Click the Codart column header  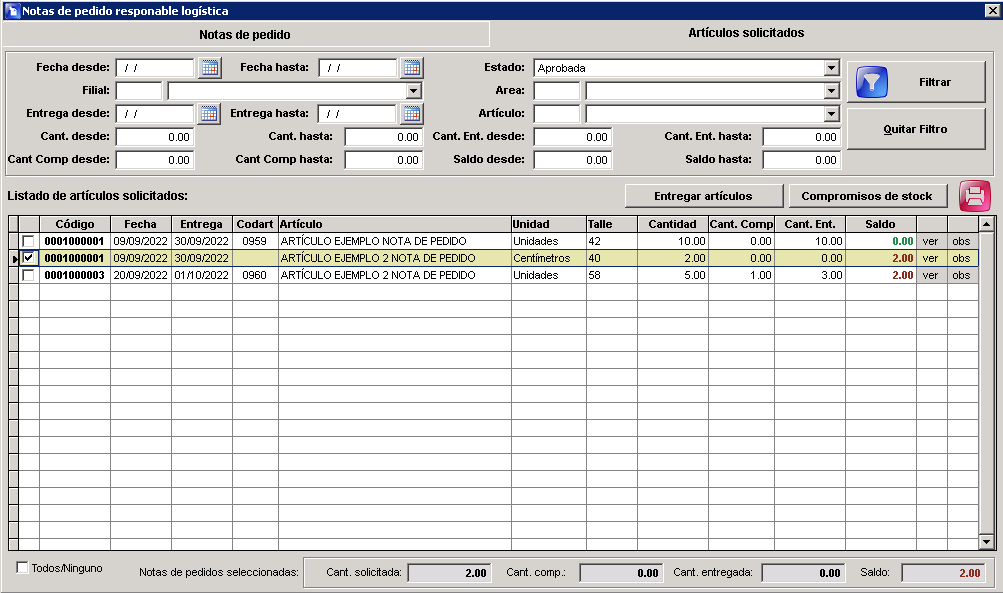(x=255, y=224)
